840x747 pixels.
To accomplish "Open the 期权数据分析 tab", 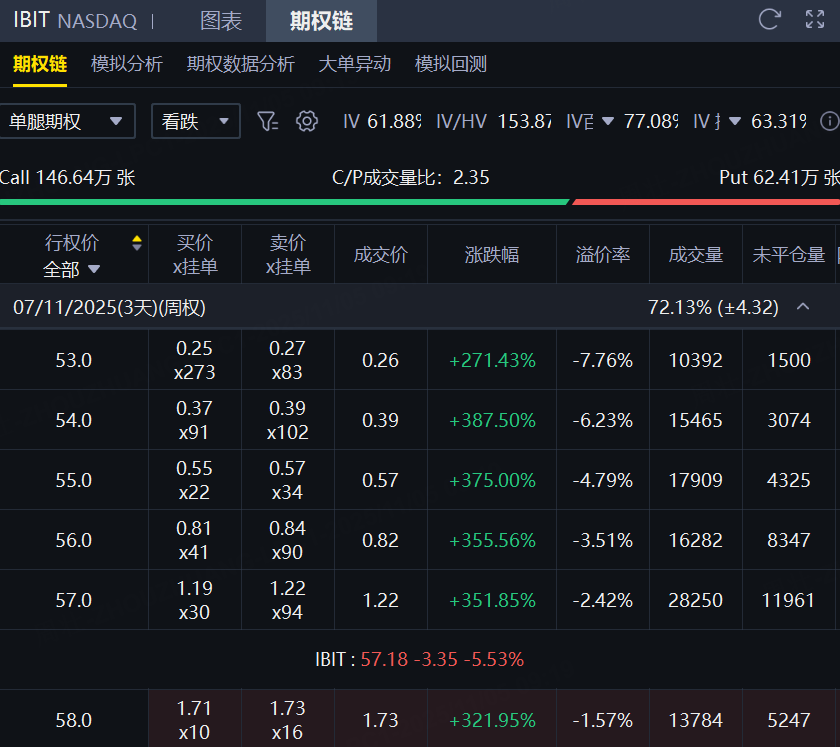I will pyautogui.click(x=241, y=64).
